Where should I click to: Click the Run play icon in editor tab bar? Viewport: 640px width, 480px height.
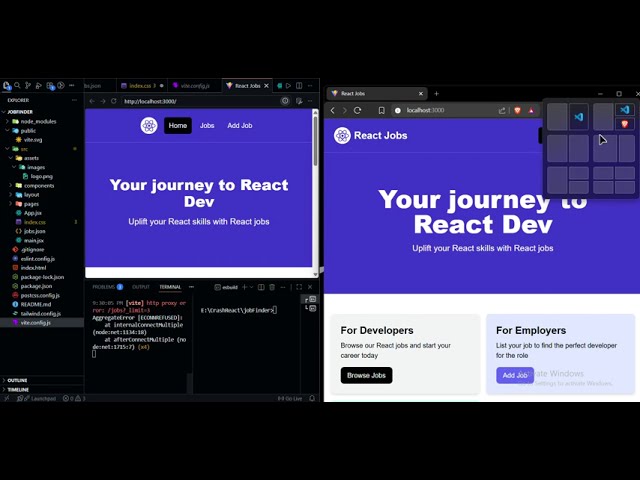click(289, 86)
